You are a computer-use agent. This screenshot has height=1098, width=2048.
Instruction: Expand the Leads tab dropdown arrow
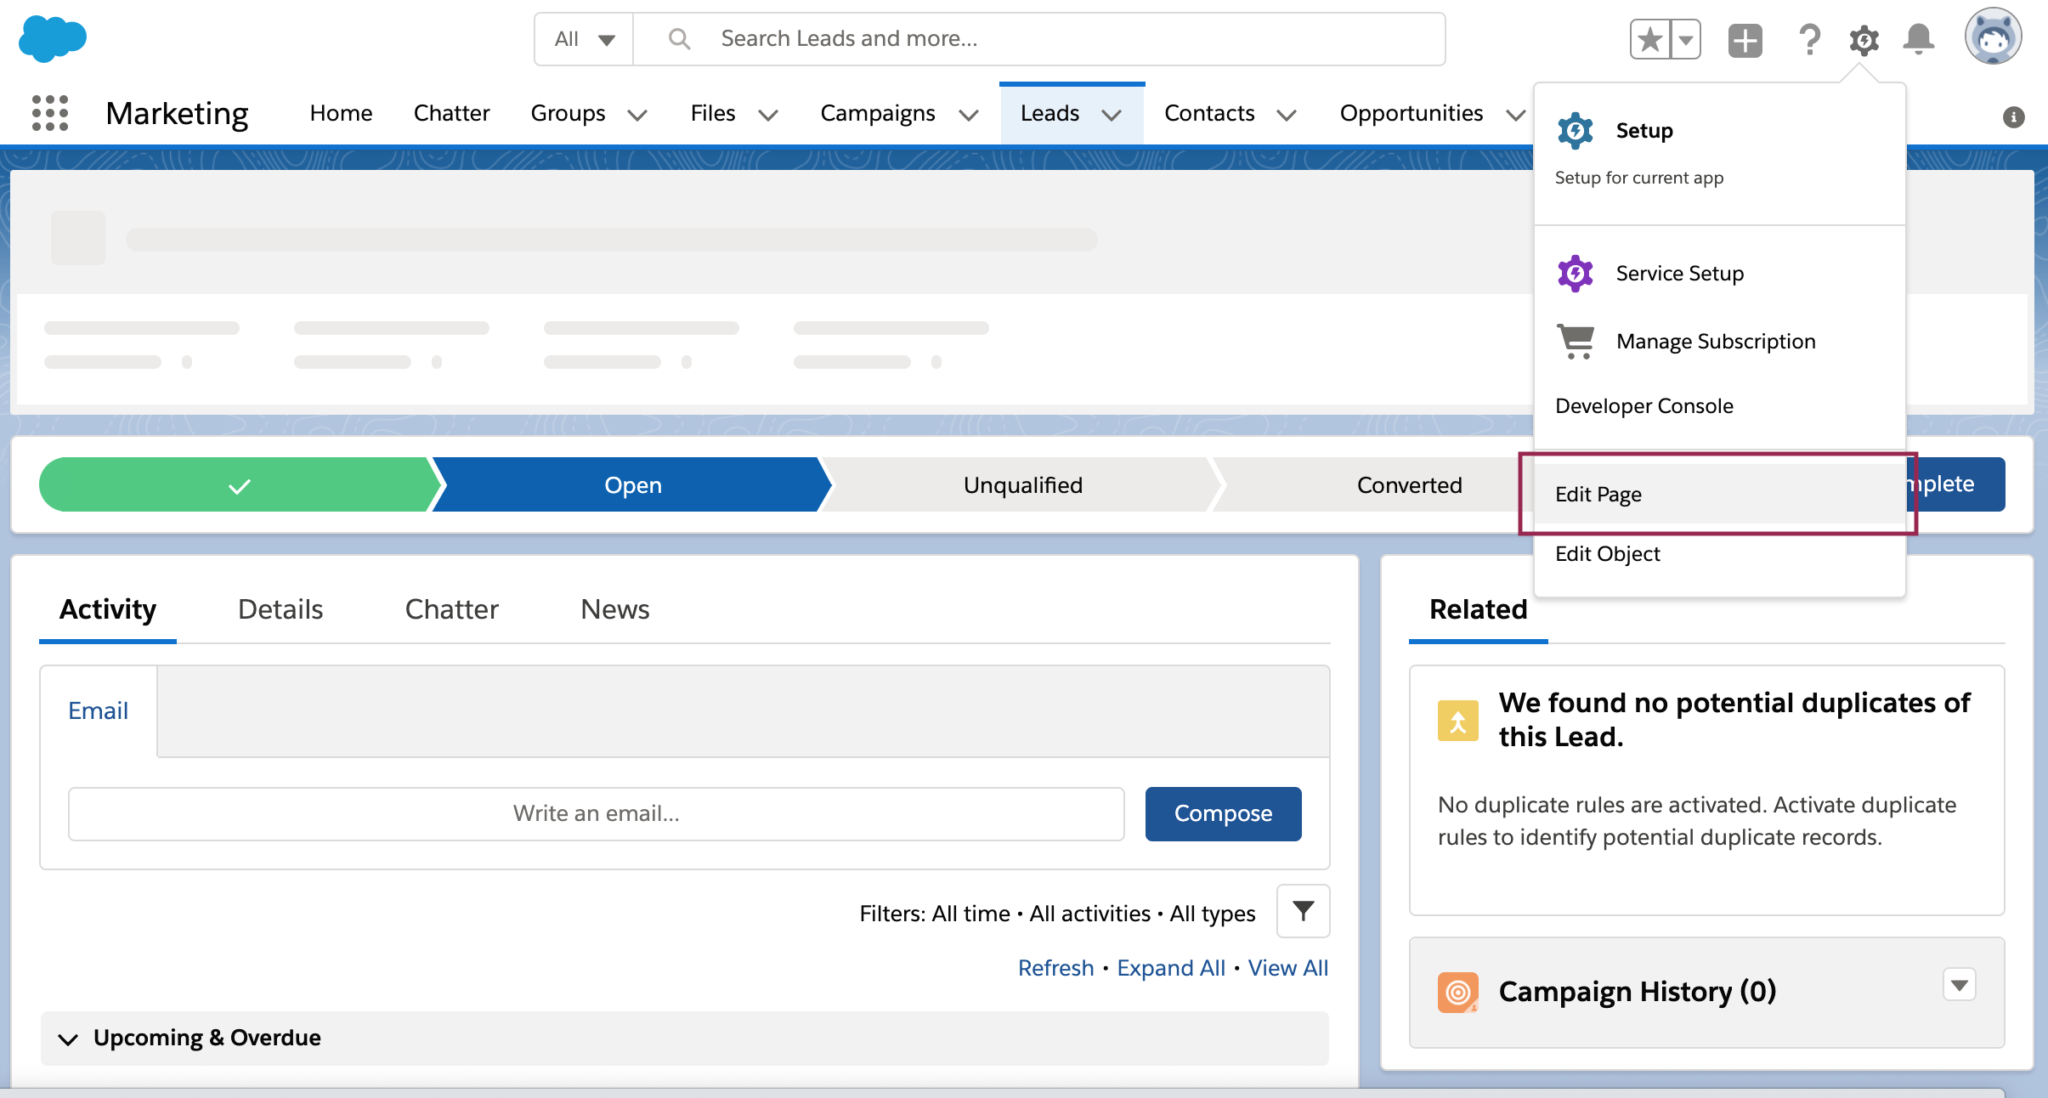pyautogui.click(x=1112, y=115)
